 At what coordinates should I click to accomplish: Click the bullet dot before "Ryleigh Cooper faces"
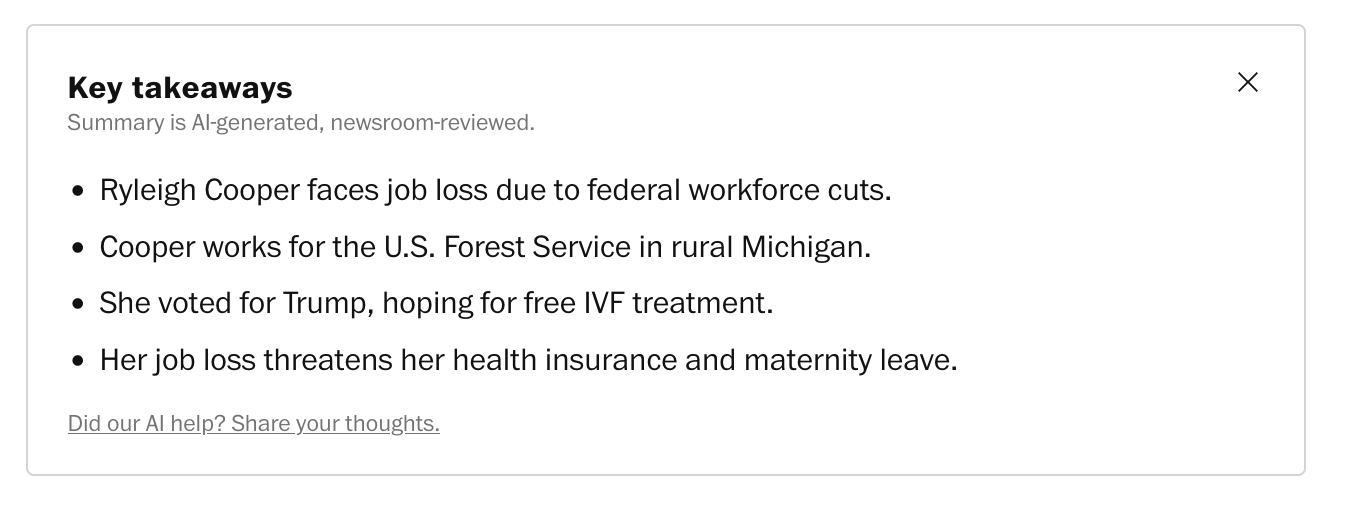[x=79, y=191]
